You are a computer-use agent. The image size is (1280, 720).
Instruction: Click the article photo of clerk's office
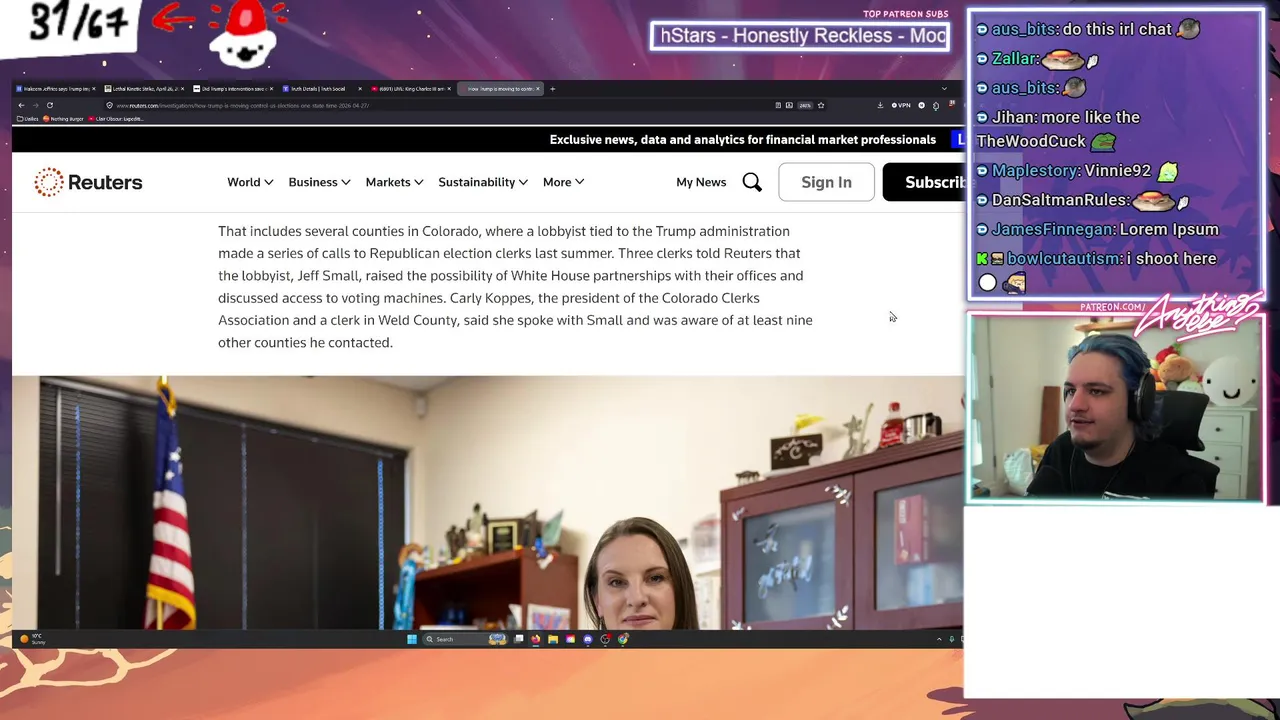click(x=488, y=502)
